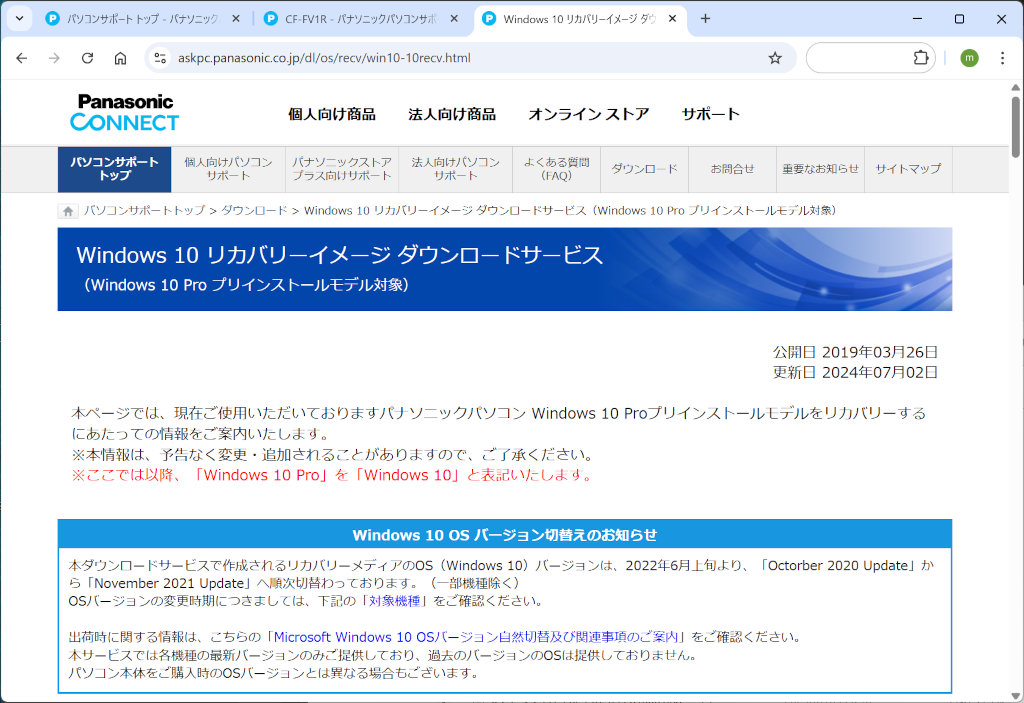The height and width of the screenshot is (703, 1024).
Task: Click the ダウンロード breadcrumb link
Action: 254,210
